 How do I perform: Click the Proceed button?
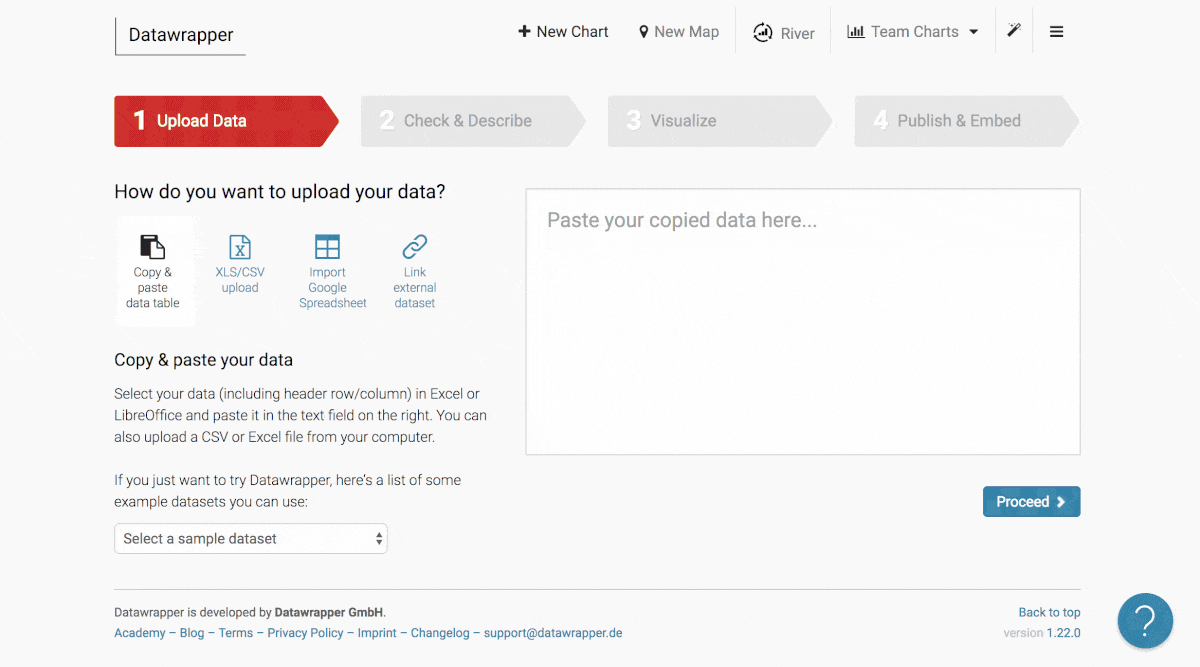(1031, 502)
